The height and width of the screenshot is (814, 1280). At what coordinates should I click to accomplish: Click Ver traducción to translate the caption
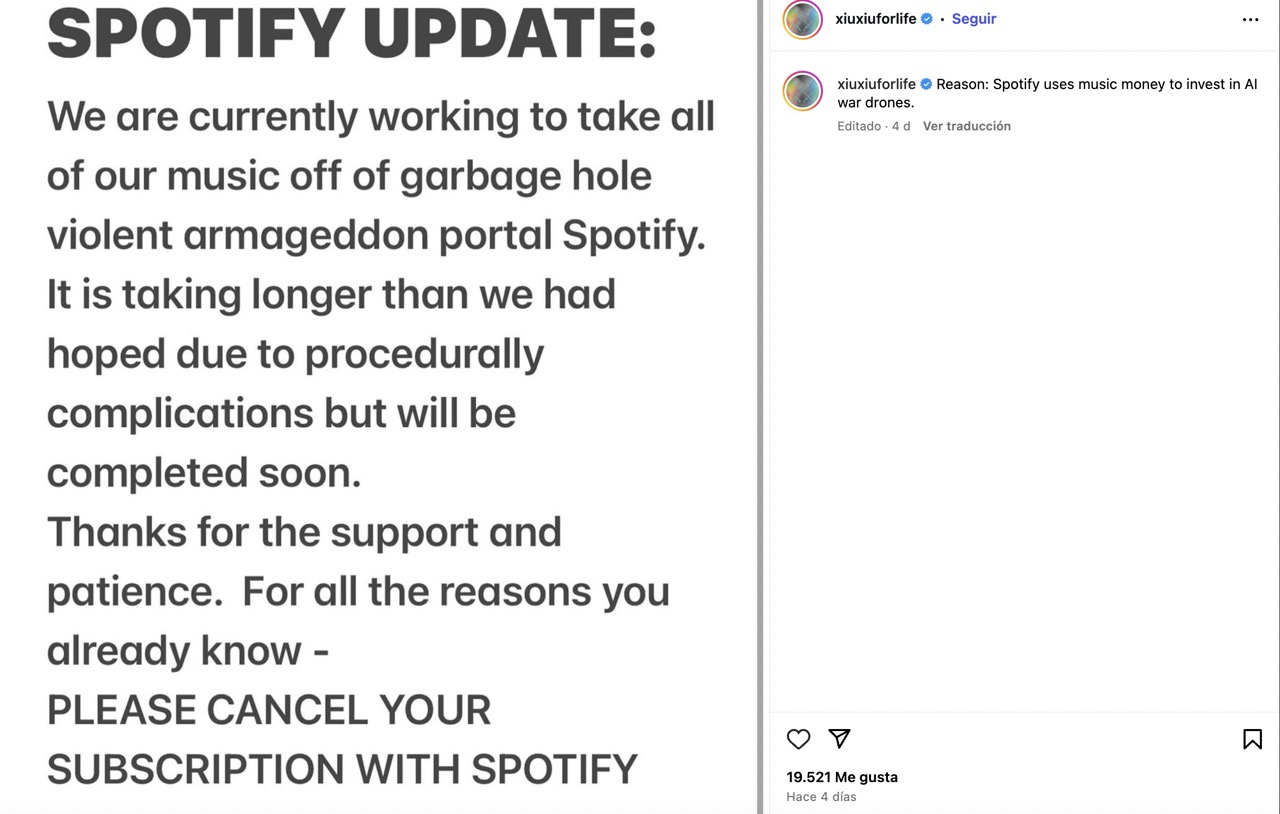[966, 126]
